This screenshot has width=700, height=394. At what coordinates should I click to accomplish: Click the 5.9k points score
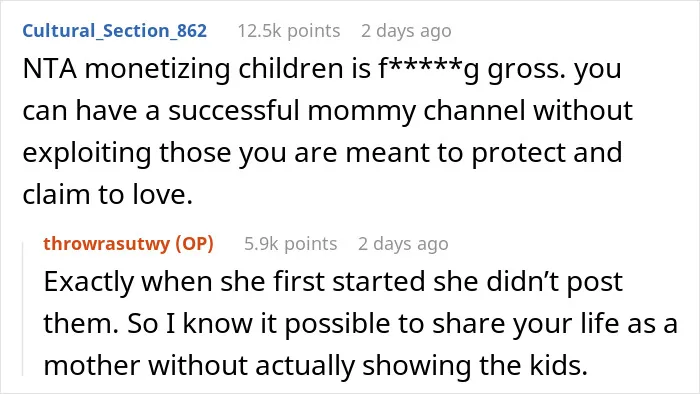[291, 244]
